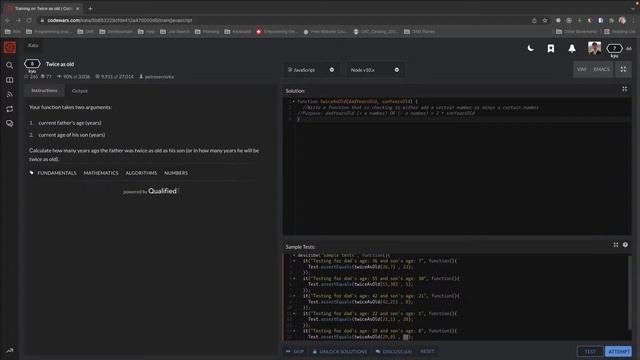The height and width of the screenshot is (360, 640).
Task: Open the chat bubbles icon in sidebar
Action: pos(9,123)
